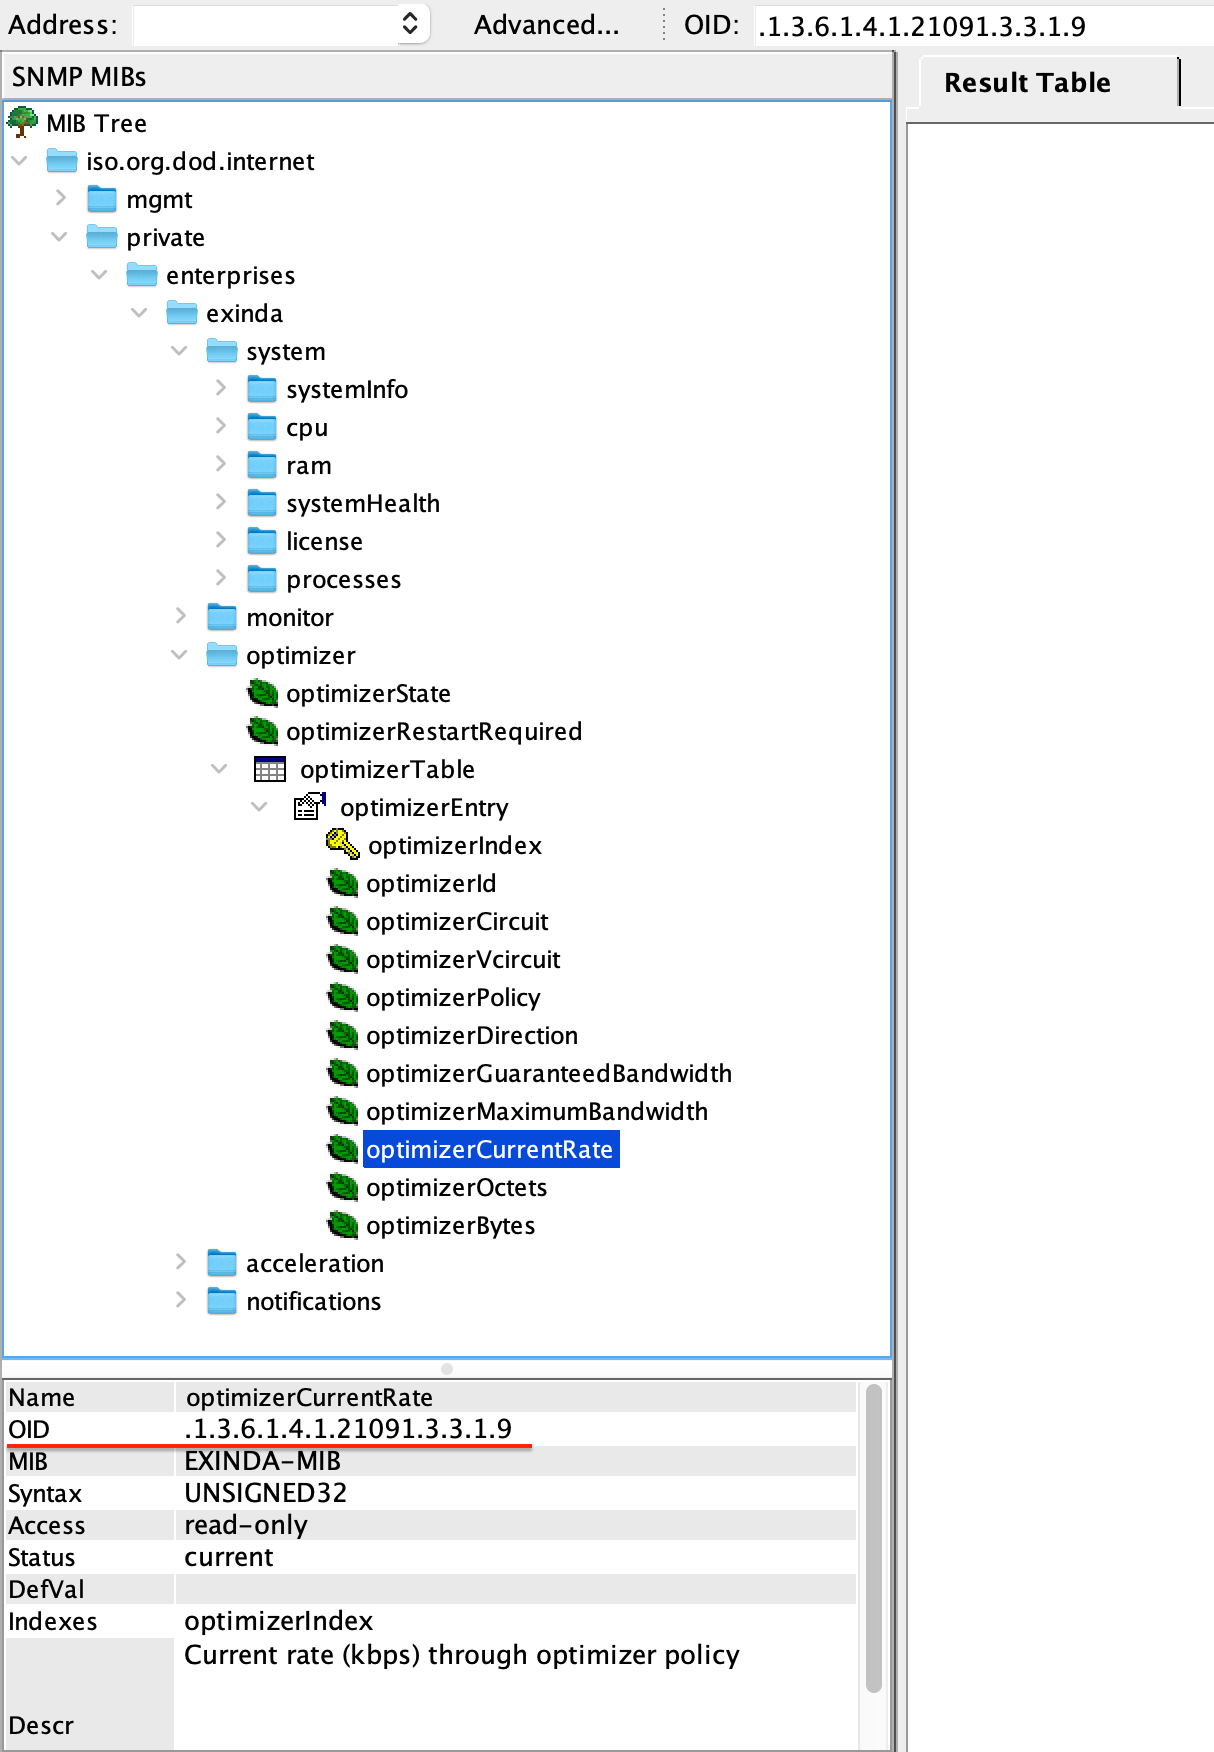Click the systemInfo folder icon
This screenshot has width=1214, height=1752.
point(262,389)
